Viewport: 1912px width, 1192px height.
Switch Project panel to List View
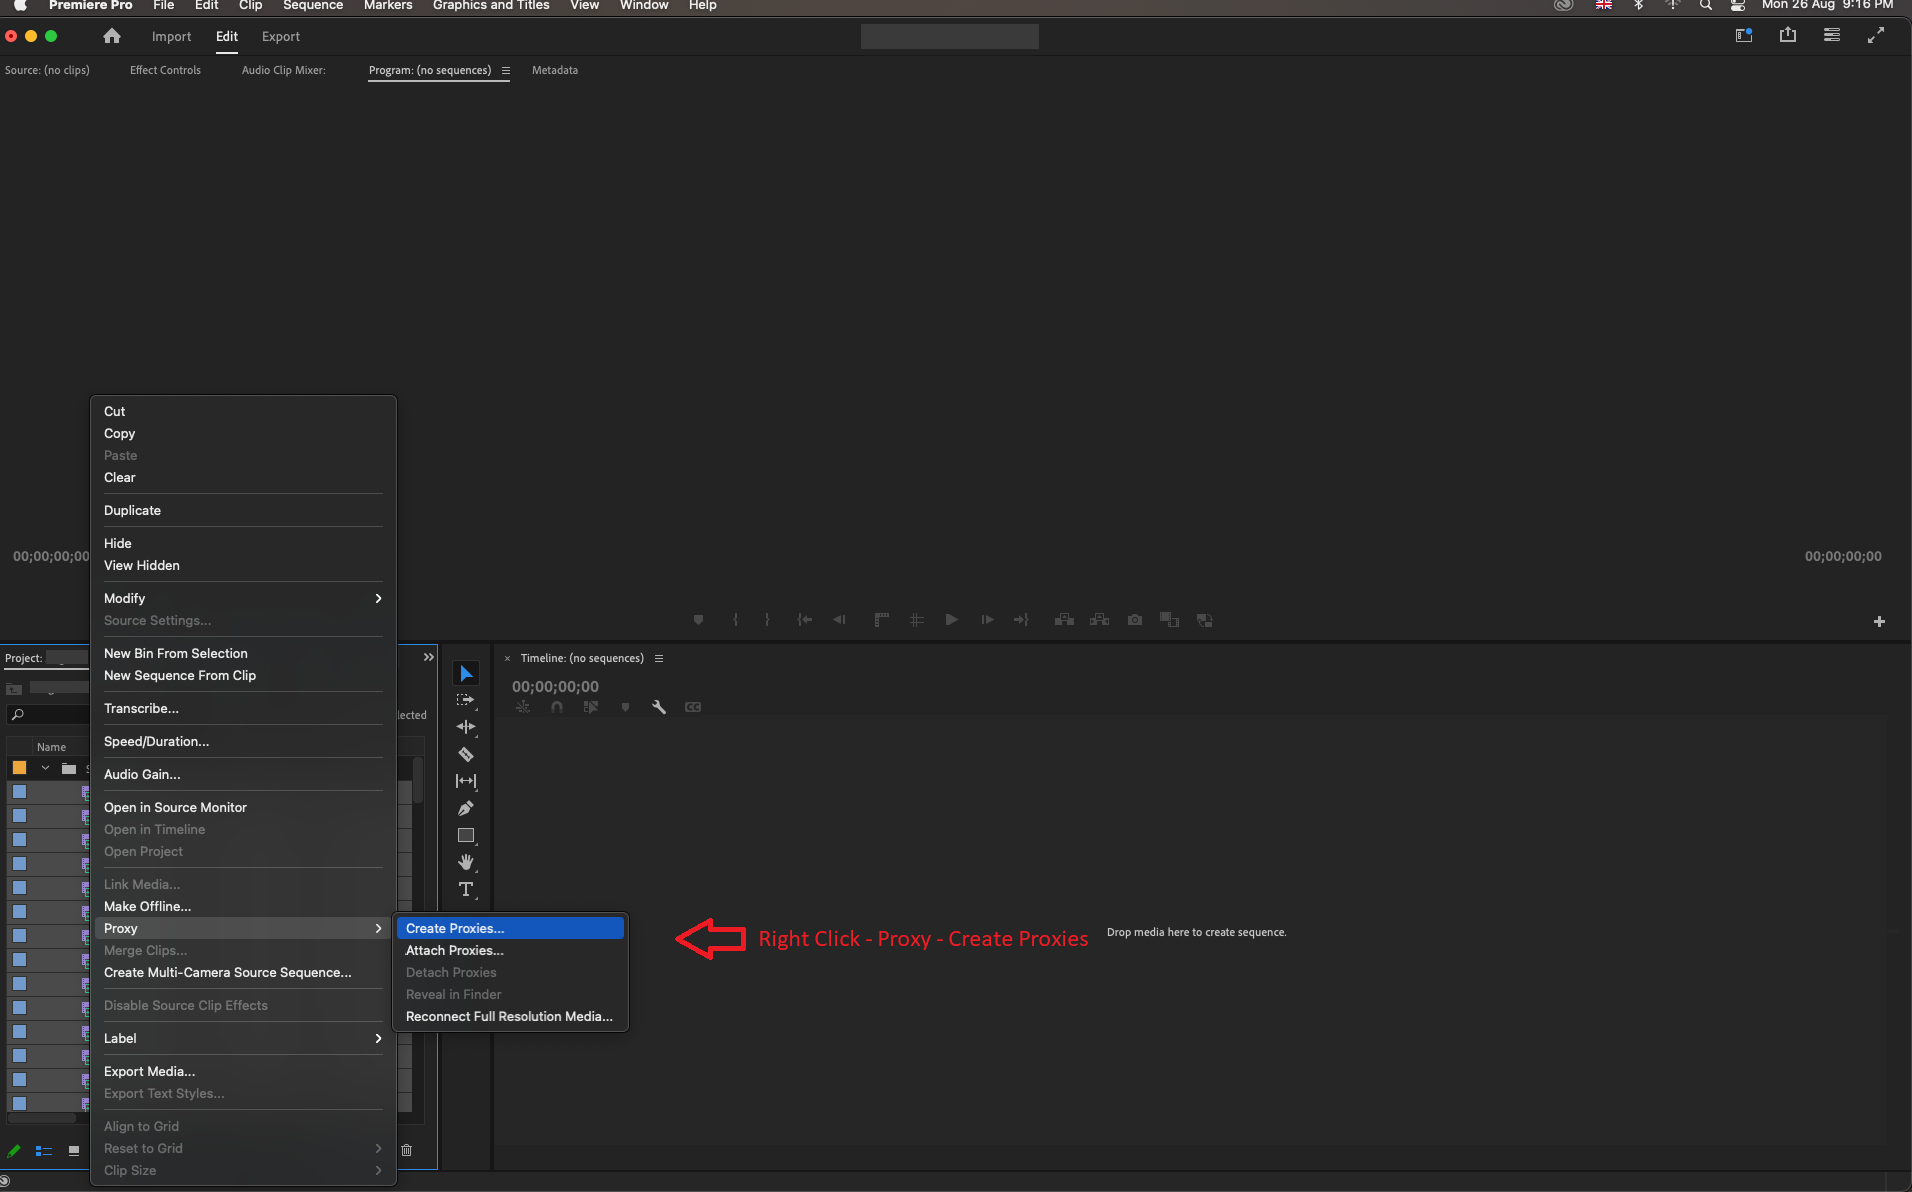[44, 1151]
